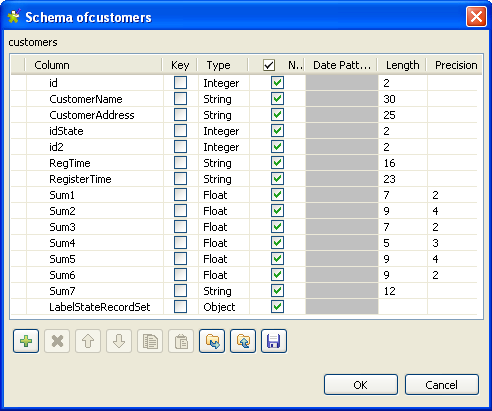The width and height of the screenshot is (492, 411).
Task: Uncheck nullable box for CustomerName
Action: 277,99
